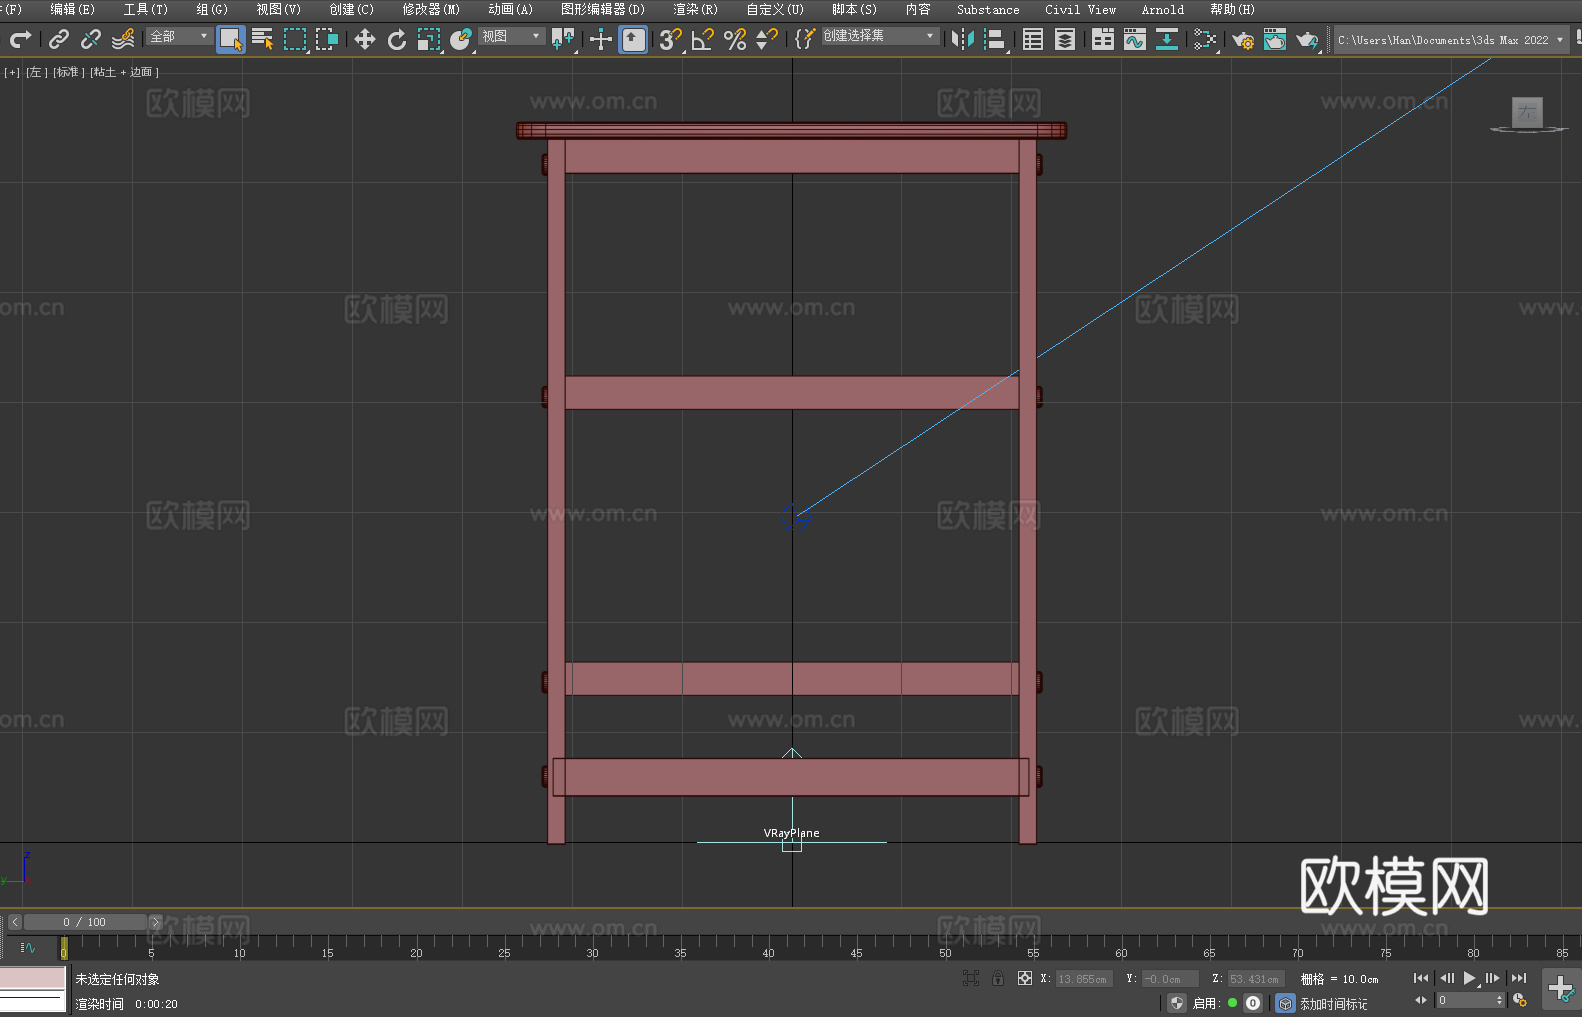Toggle Select and Manipulate crosshair icon

pyautogui.click(x=600, y=39)
